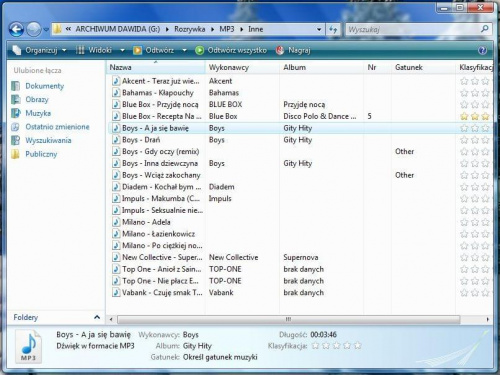
Task: Set first rating star in details pane
Action: pos(315,346)
